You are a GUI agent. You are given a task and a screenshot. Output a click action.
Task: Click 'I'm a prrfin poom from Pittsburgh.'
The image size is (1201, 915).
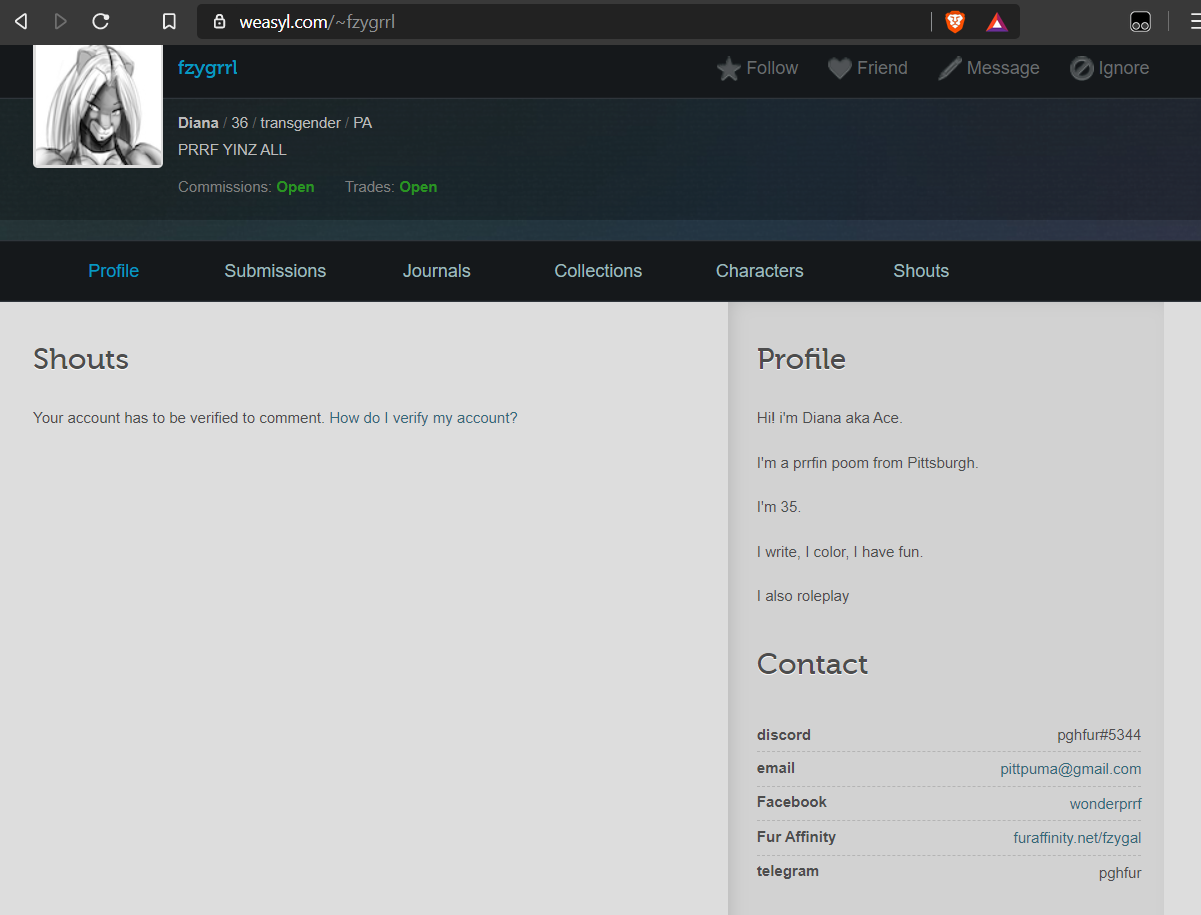[868, 463]
